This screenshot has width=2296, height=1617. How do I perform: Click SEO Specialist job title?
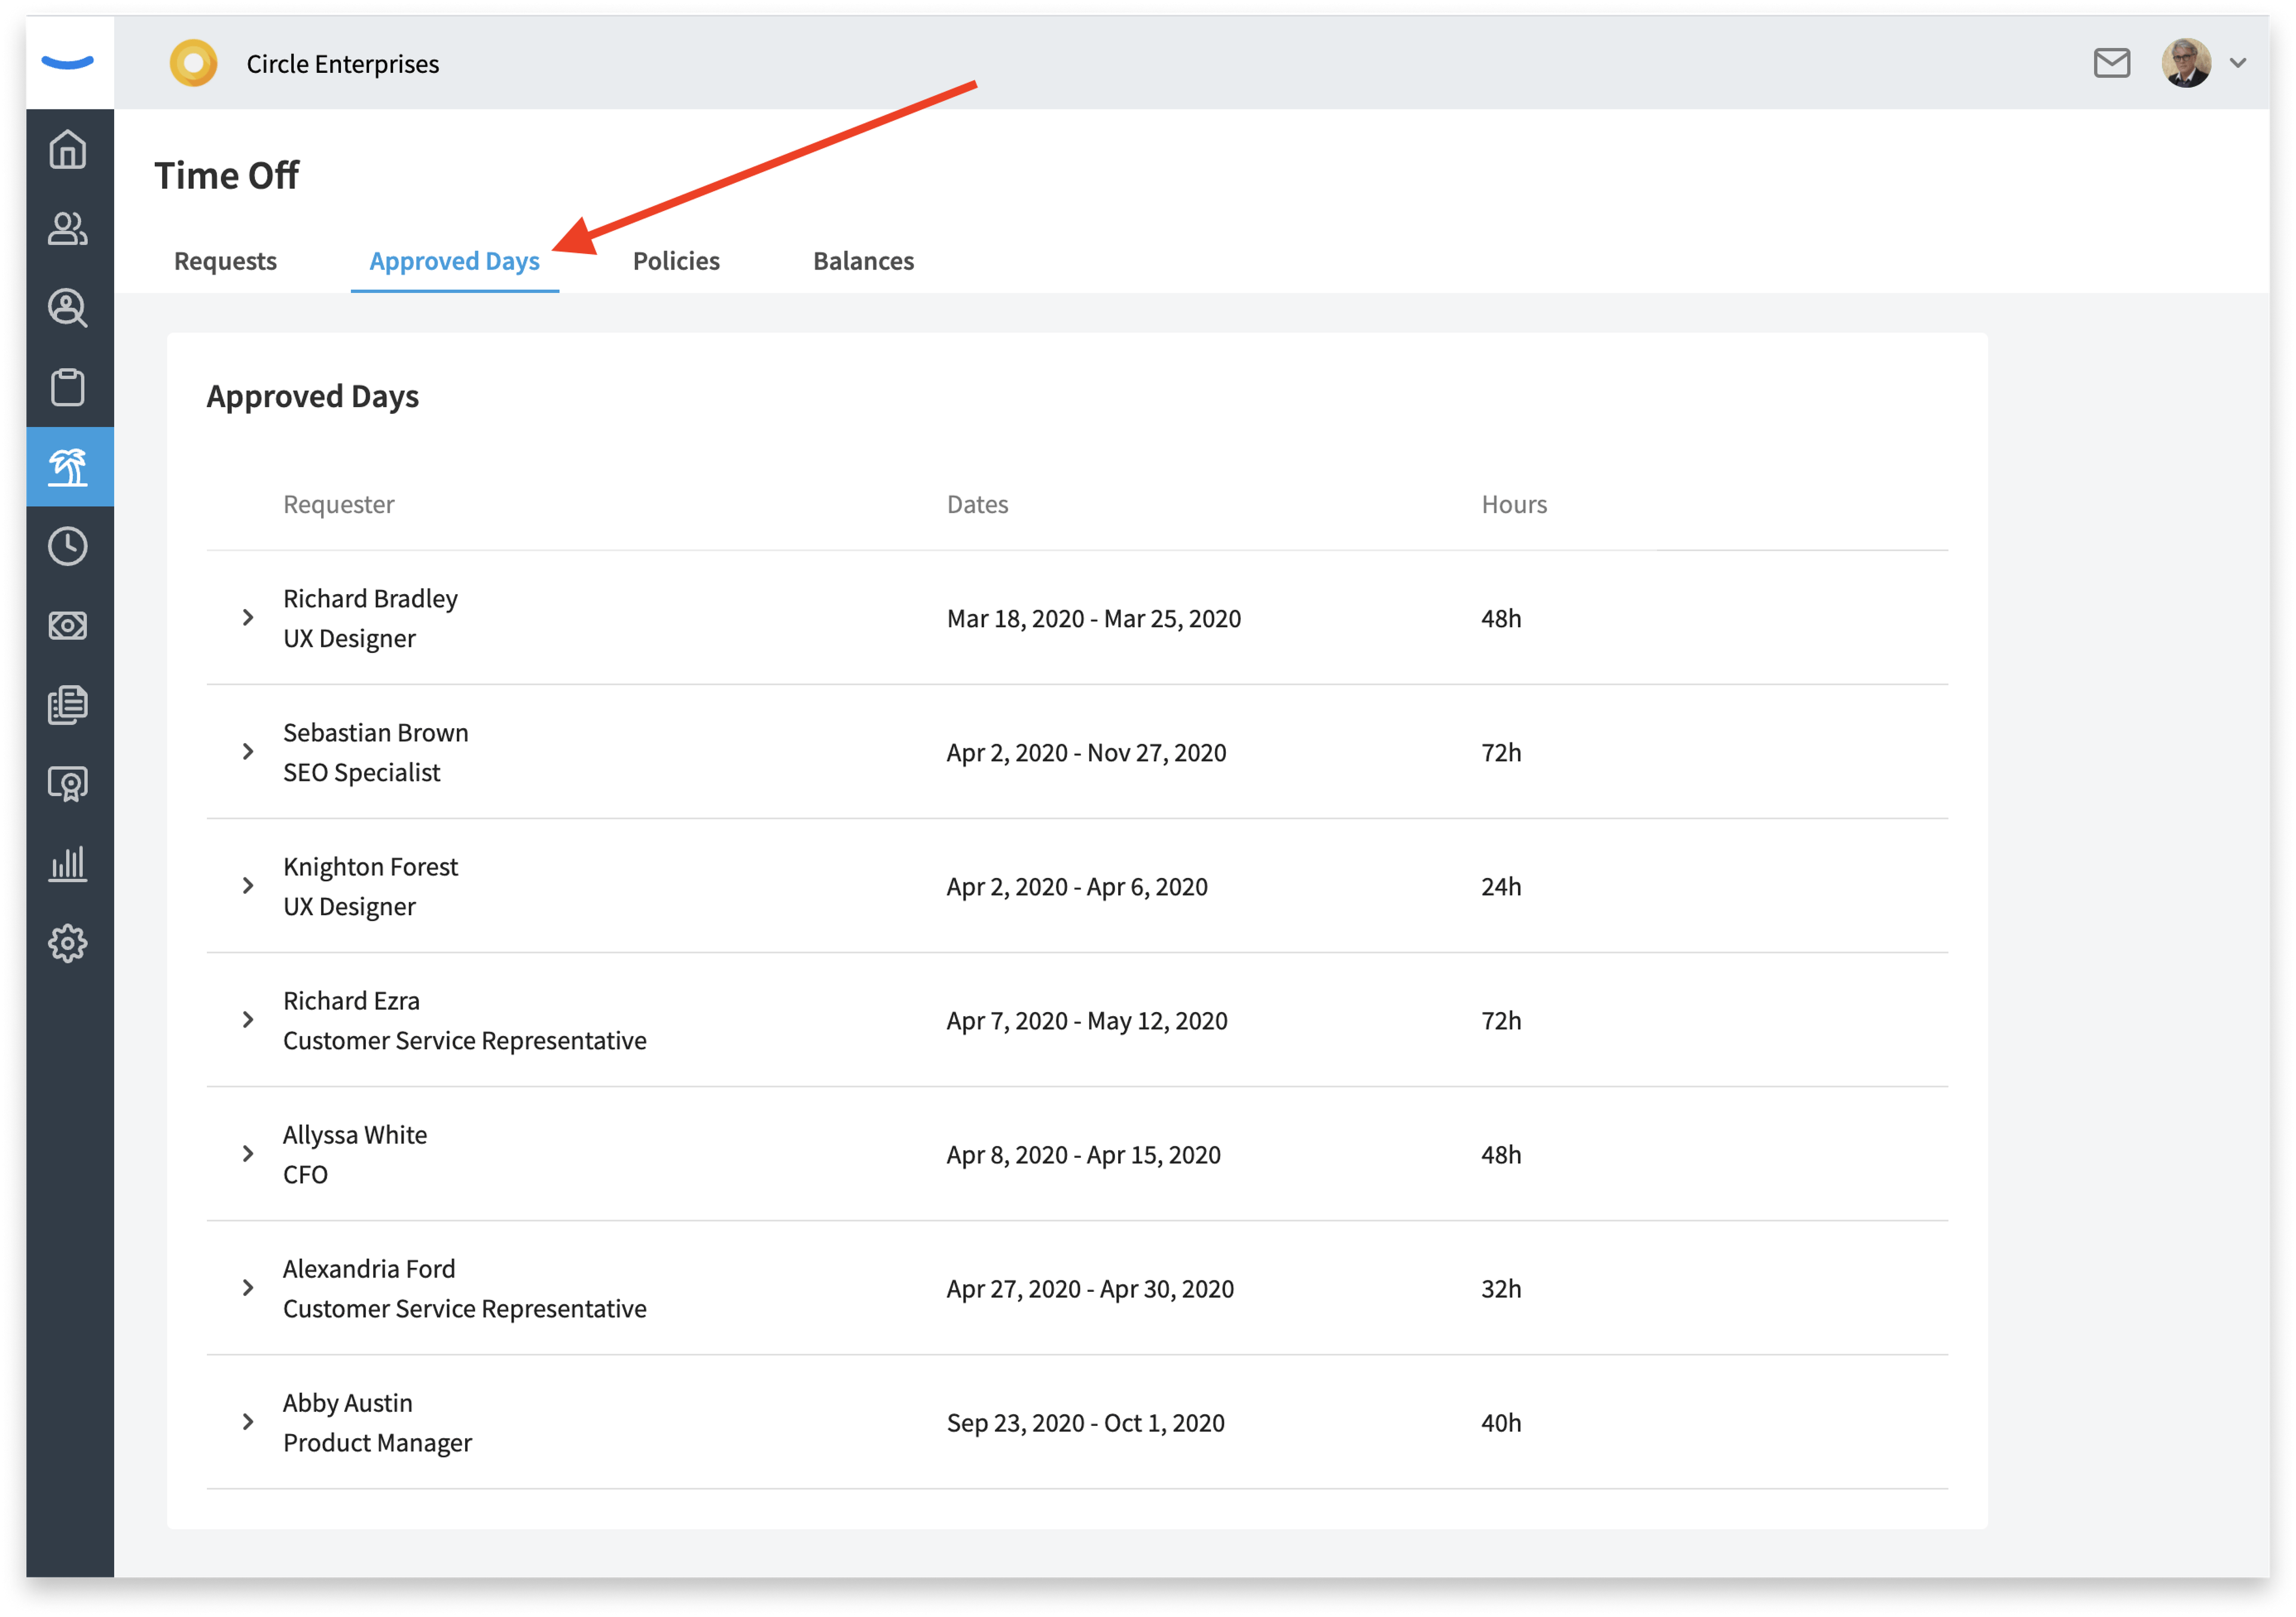coord(361,772)
